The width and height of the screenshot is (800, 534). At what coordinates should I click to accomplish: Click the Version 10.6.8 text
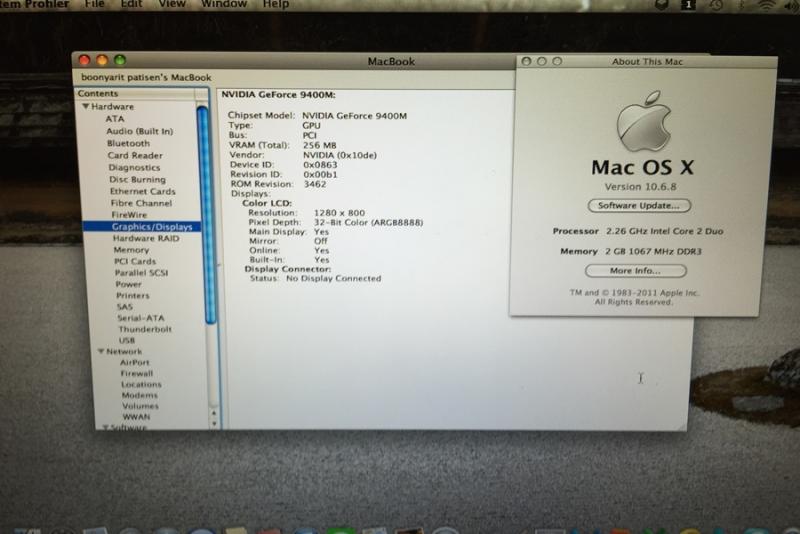(x=640, y=187)
